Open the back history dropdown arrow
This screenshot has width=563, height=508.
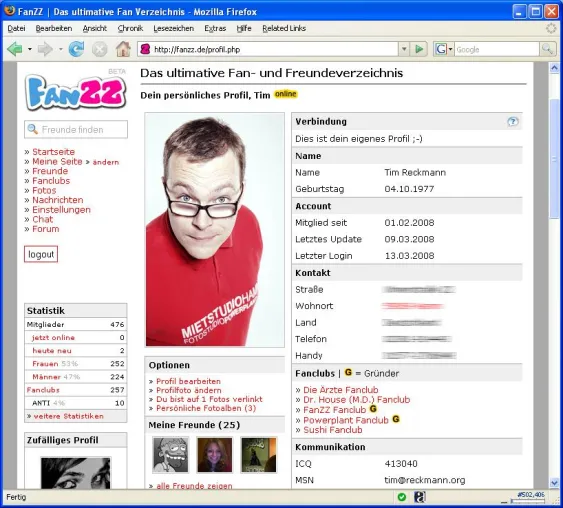30,49
